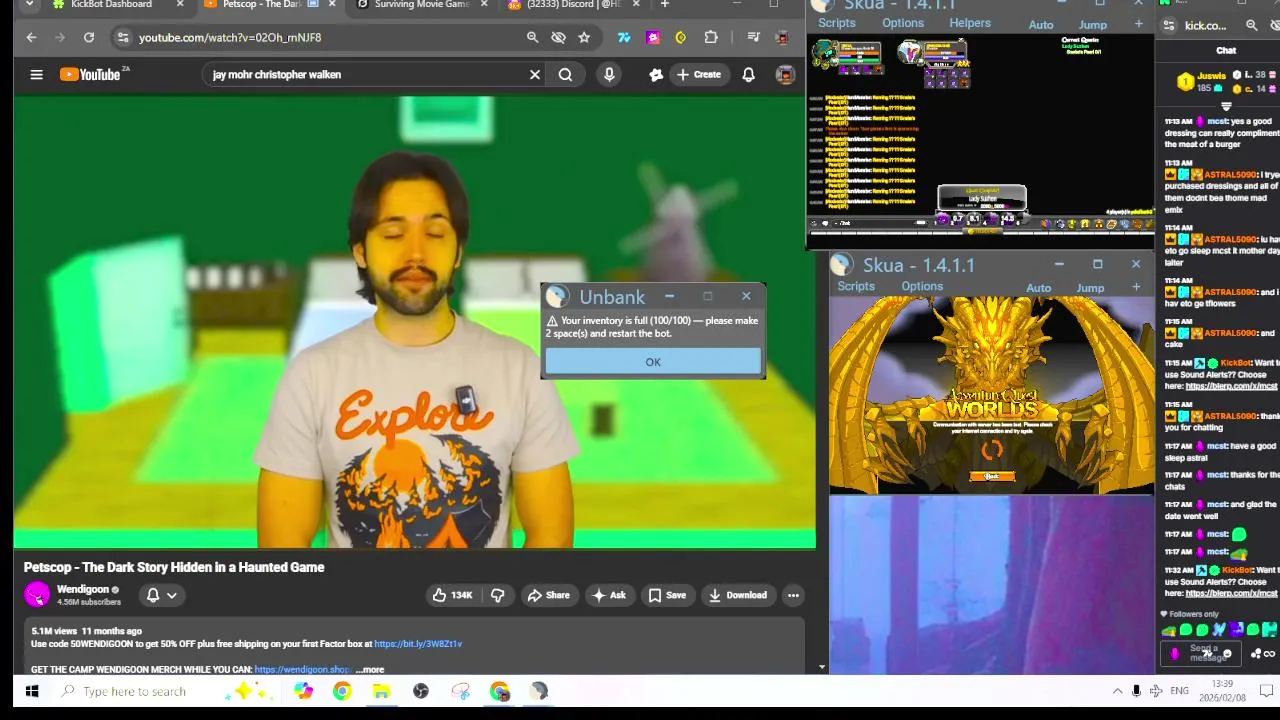Open Chrome media control icon
The width and height of the screenshot is (1280, 720).
click(x=753, y=37)
